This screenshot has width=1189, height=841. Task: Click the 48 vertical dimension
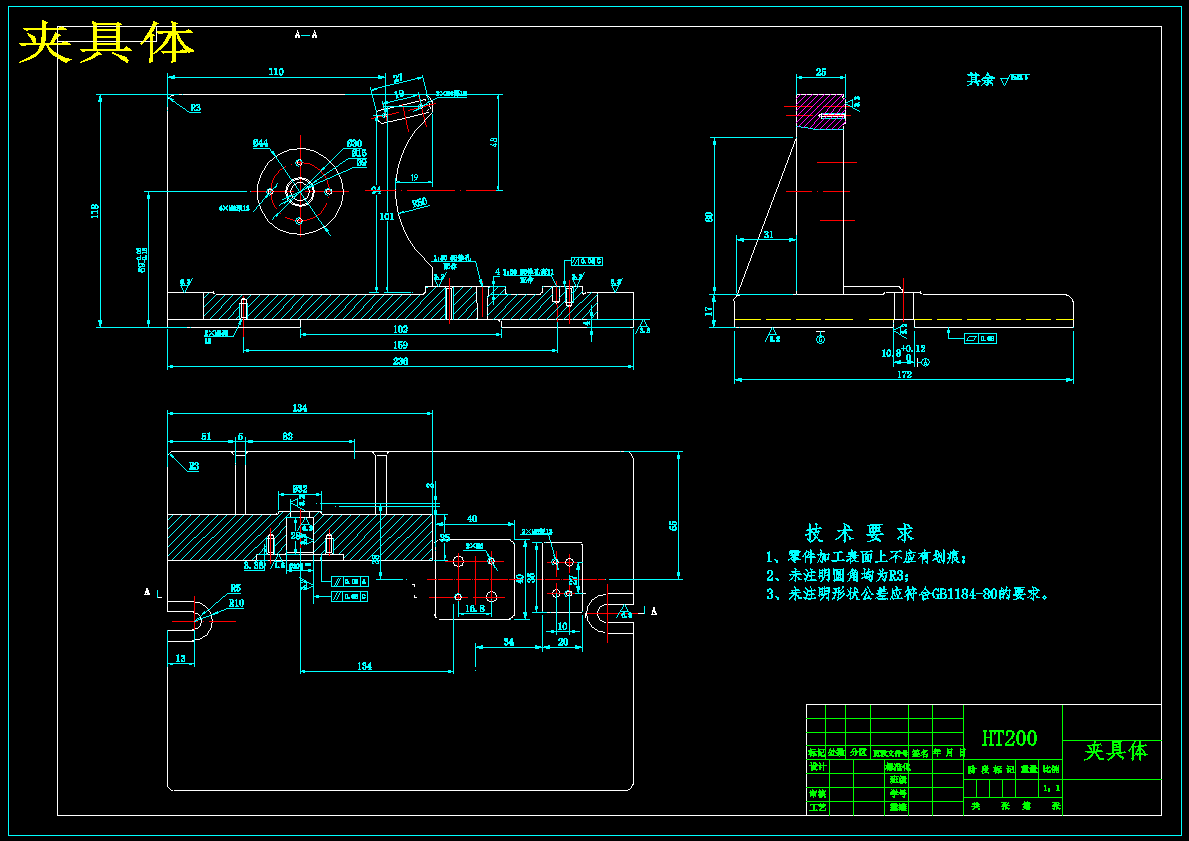(493, 142)
